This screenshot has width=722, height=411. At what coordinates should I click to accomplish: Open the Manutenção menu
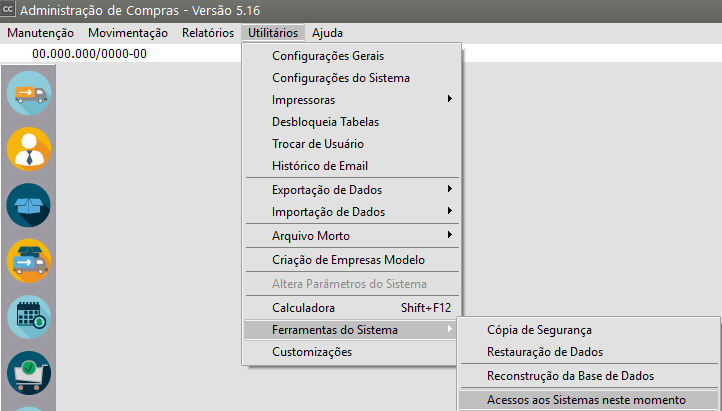coord(41,33)
